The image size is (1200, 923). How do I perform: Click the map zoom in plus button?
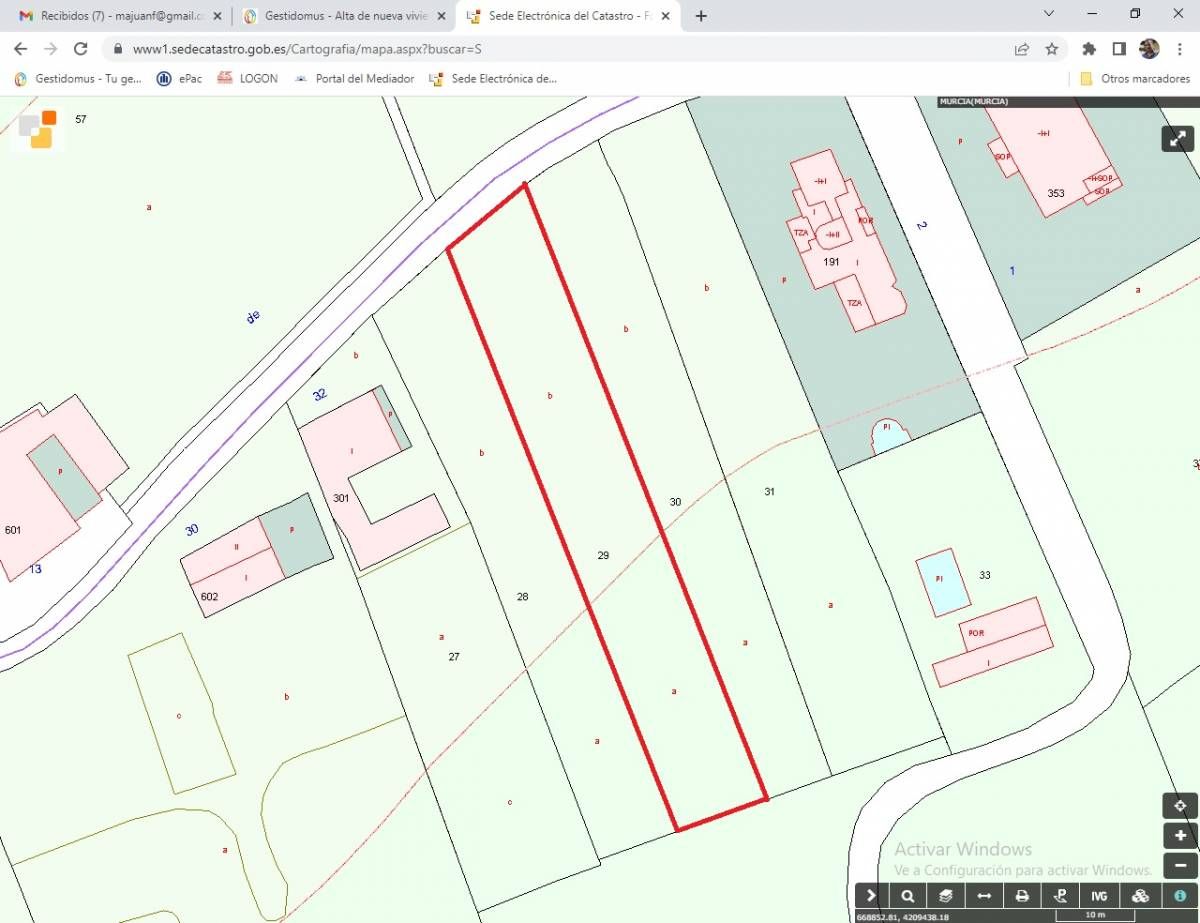click(x=1178, y=835)
